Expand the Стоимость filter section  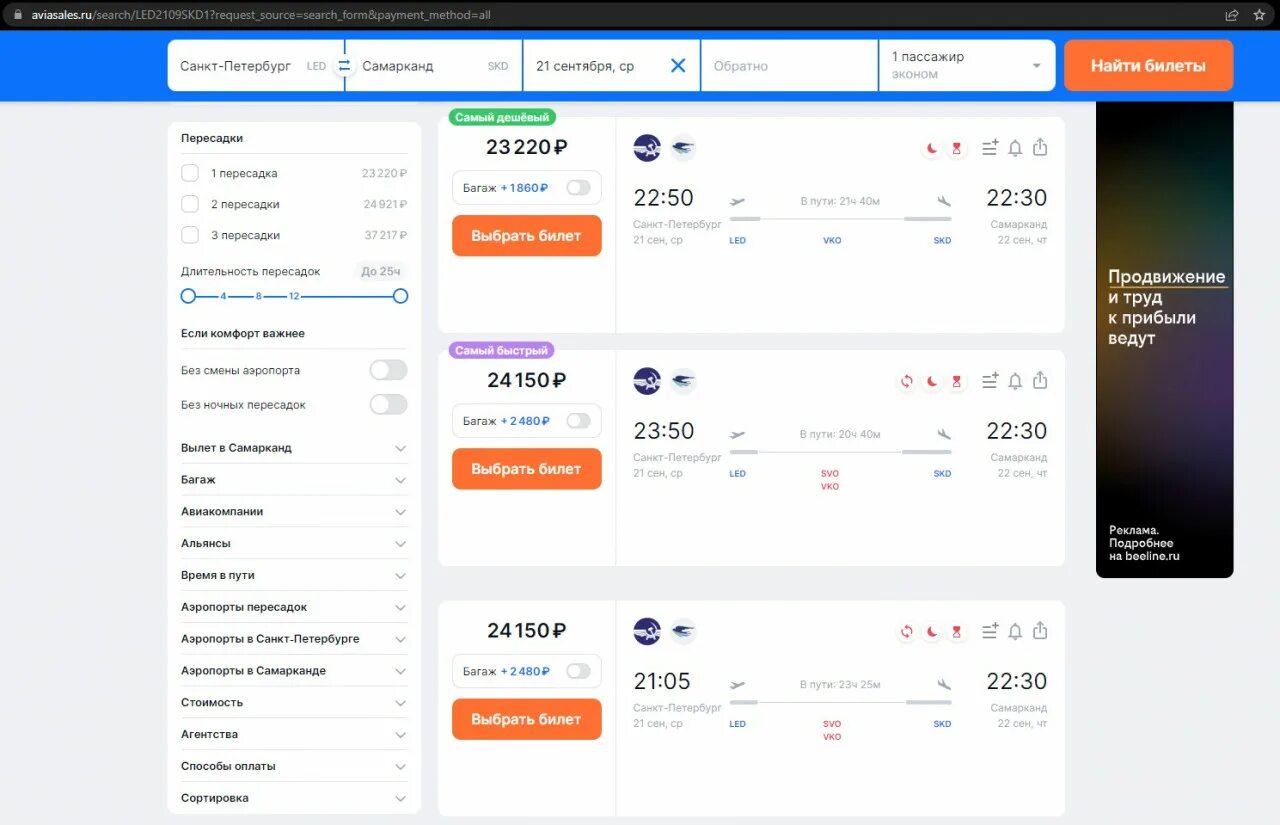[294, 702]
